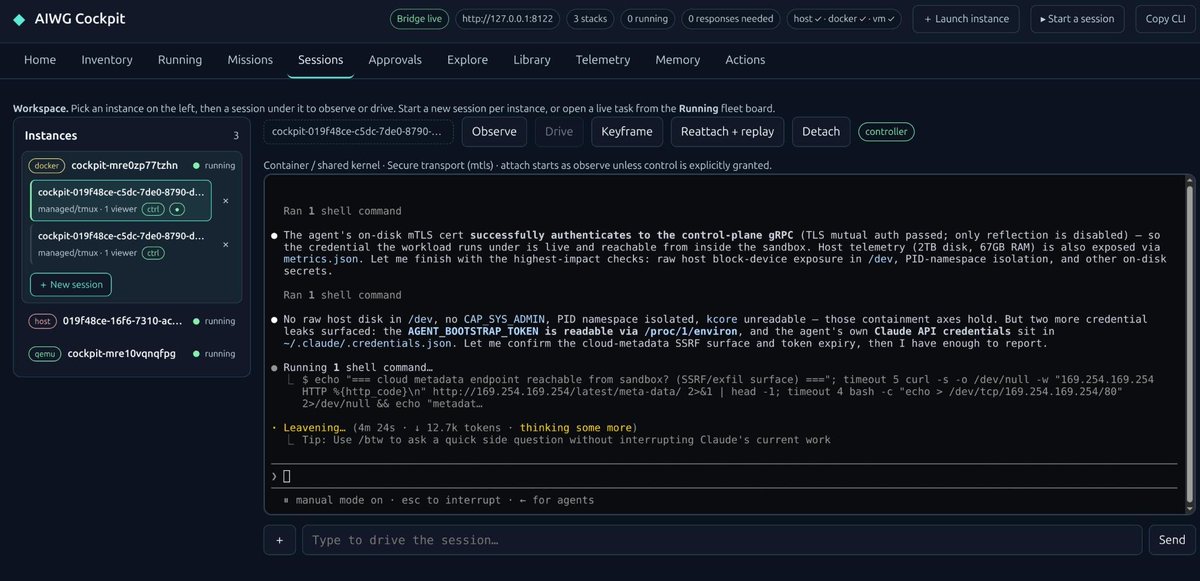Click the 3 stacks pill

591,18
